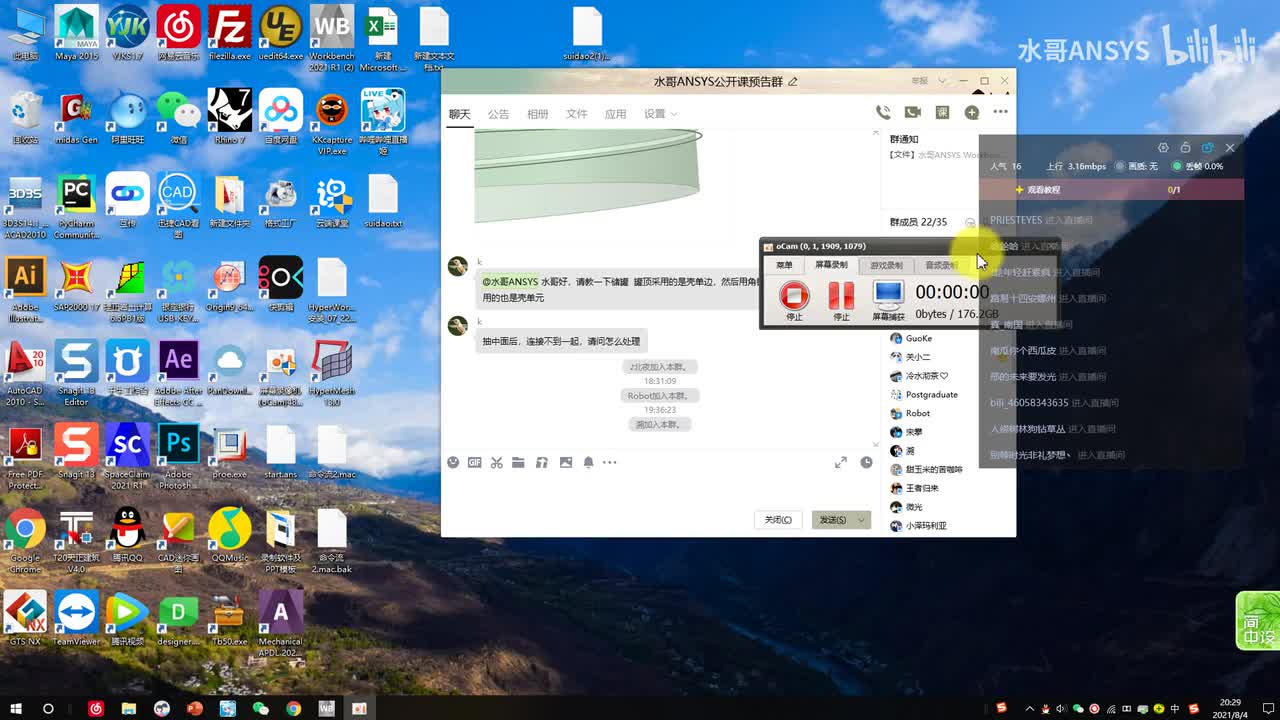Select the Maya 2015 desktop icon

pyautogui.click(x=77, y=33)
